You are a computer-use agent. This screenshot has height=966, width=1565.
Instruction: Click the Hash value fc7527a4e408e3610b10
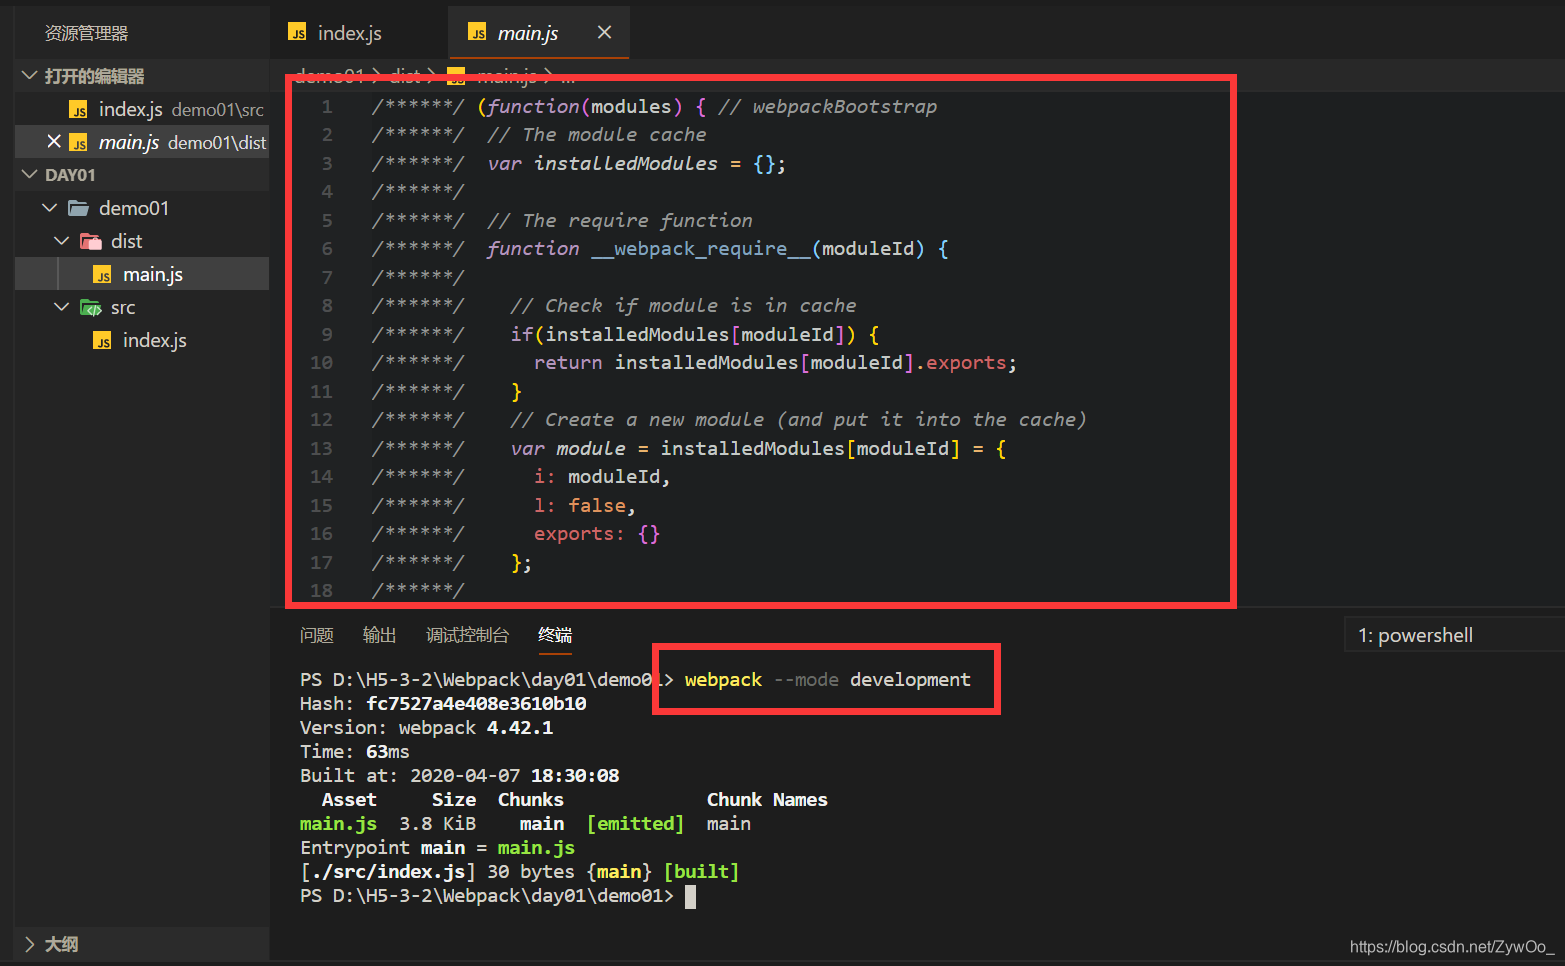pos(476,704)
